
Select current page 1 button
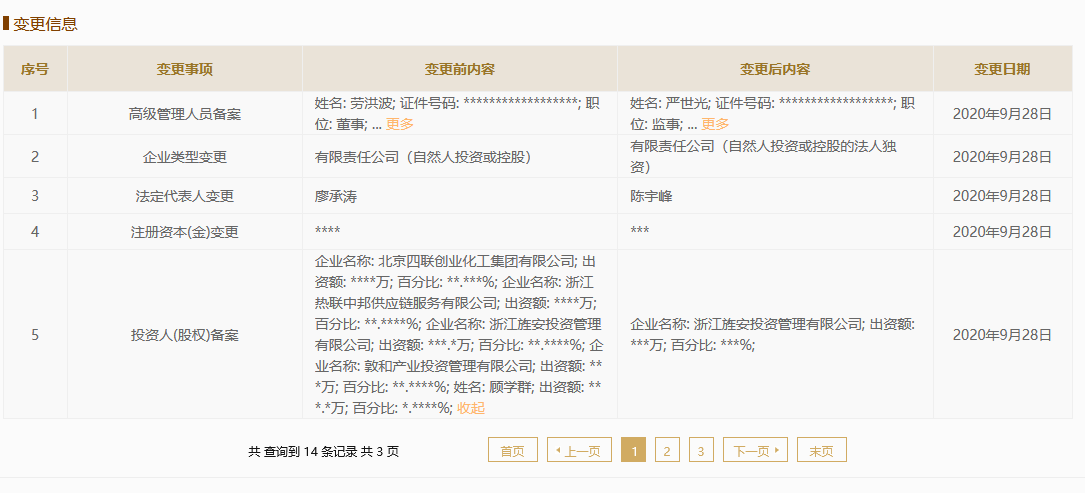[633, 451]
